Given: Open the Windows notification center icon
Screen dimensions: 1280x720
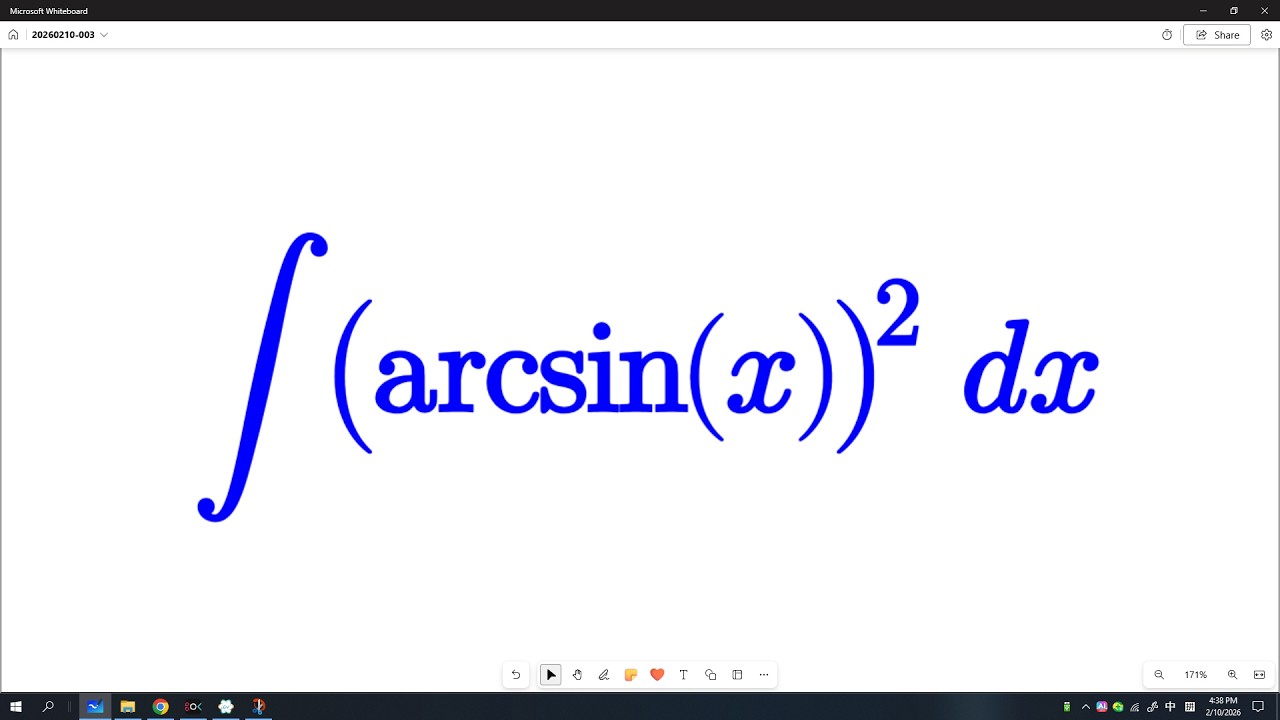Looking at the screenshot, I should coord(1258,707).
